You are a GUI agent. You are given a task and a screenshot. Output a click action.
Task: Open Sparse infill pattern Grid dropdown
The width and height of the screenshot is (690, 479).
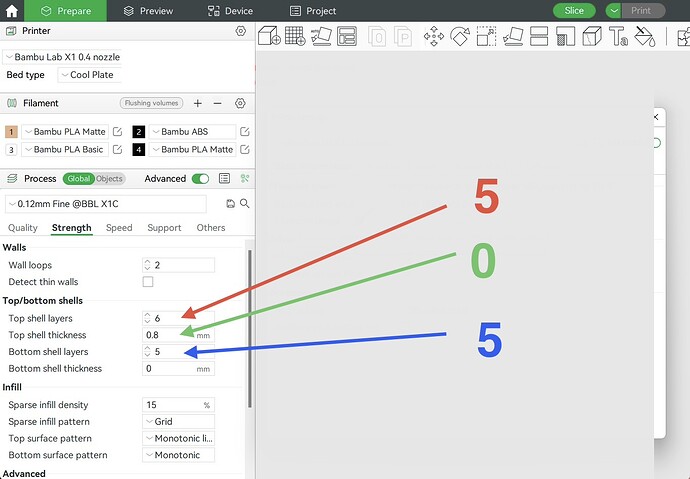[x=178, y=421]
